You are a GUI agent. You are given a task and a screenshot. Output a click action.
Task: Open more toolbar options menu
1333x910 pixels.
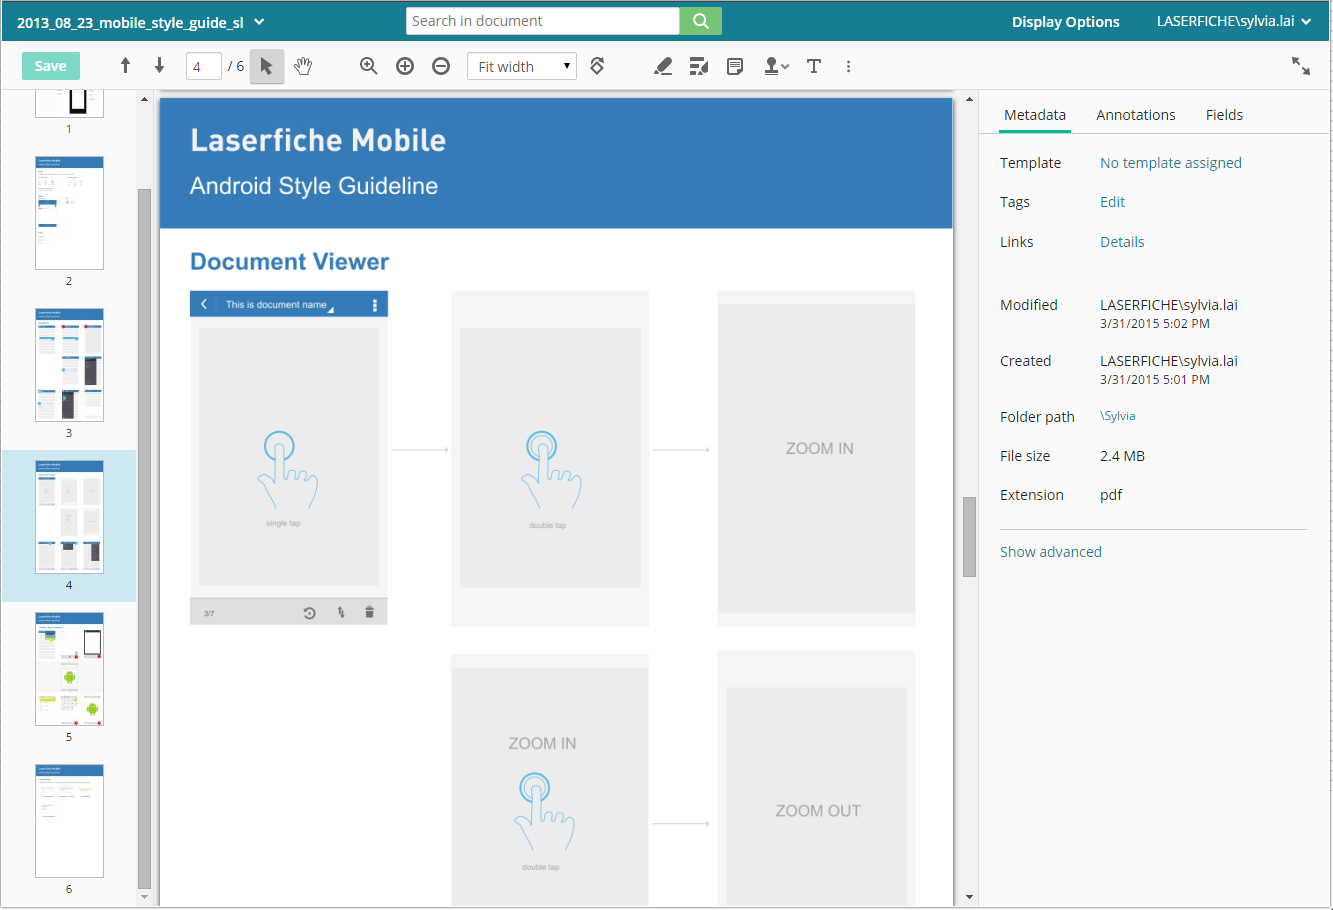(848, 66)
